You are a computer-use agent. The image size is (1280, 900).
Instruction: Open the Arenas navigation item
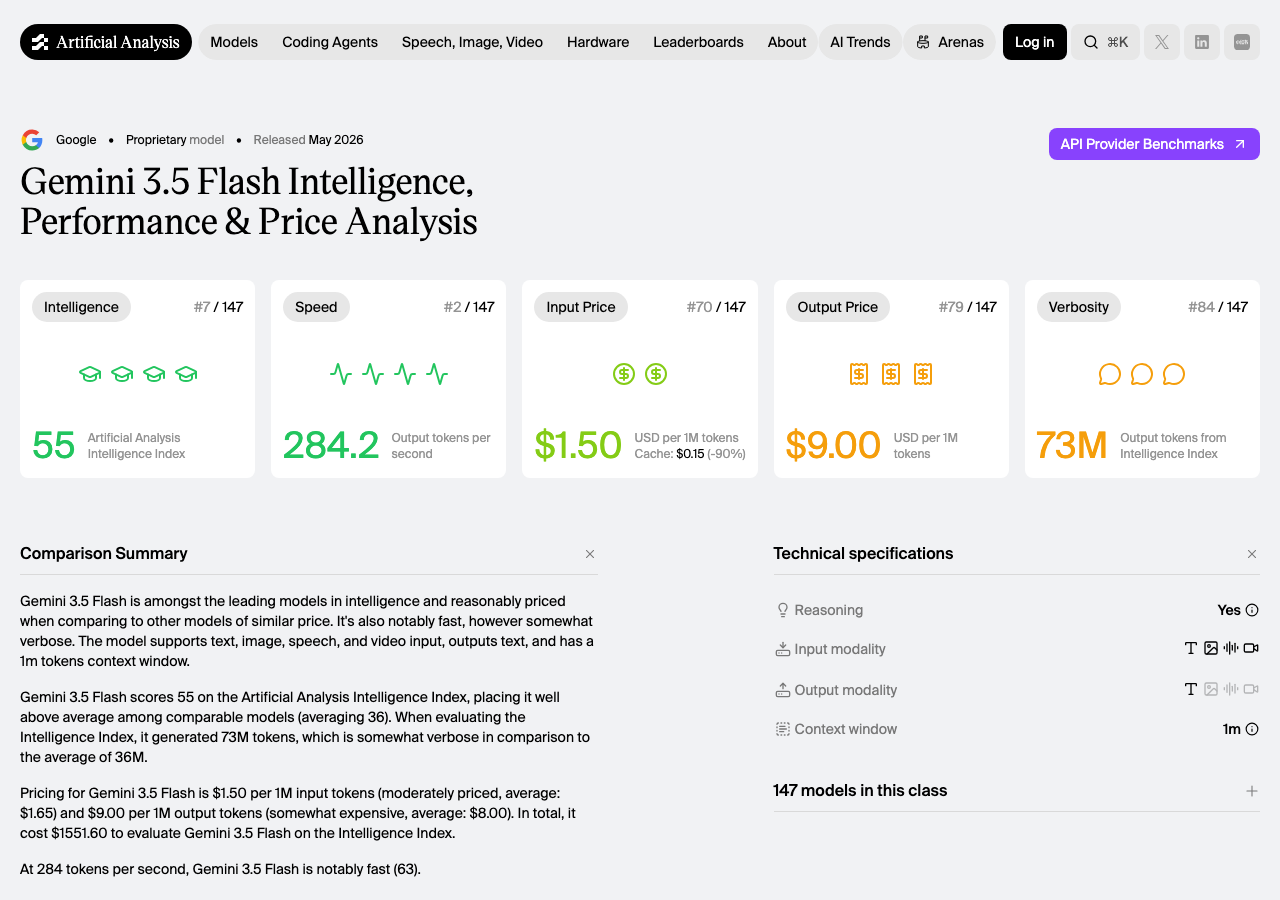[x=950, y=42]
